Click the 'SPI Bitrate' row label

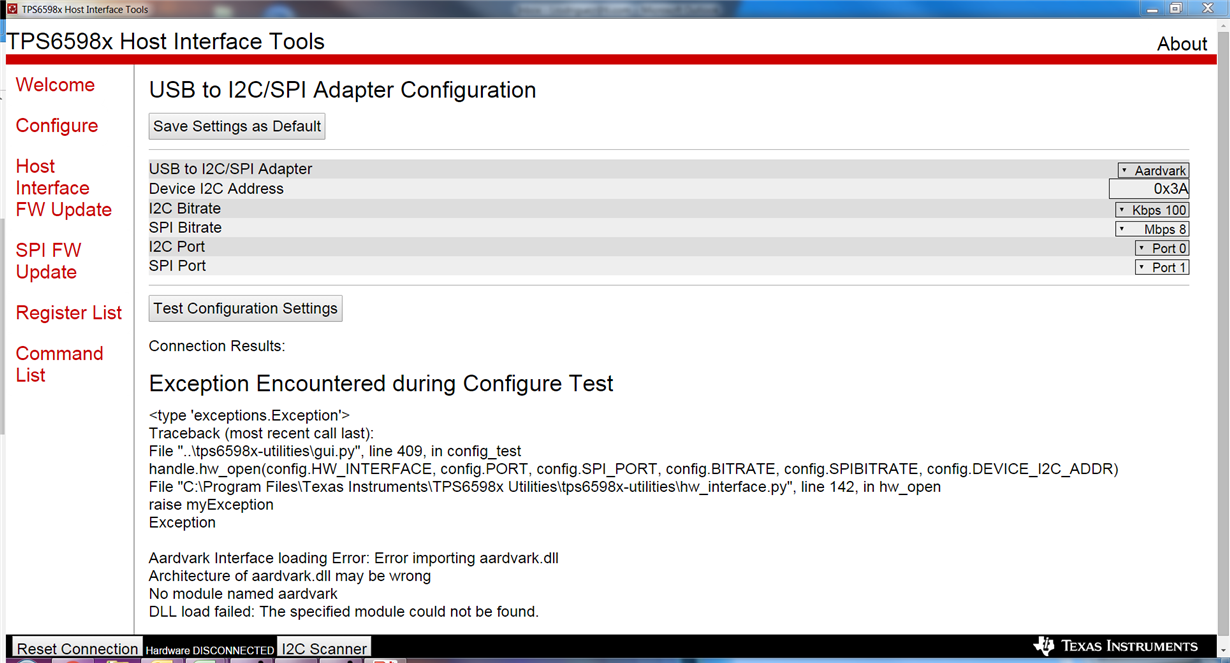click(185, 228)
